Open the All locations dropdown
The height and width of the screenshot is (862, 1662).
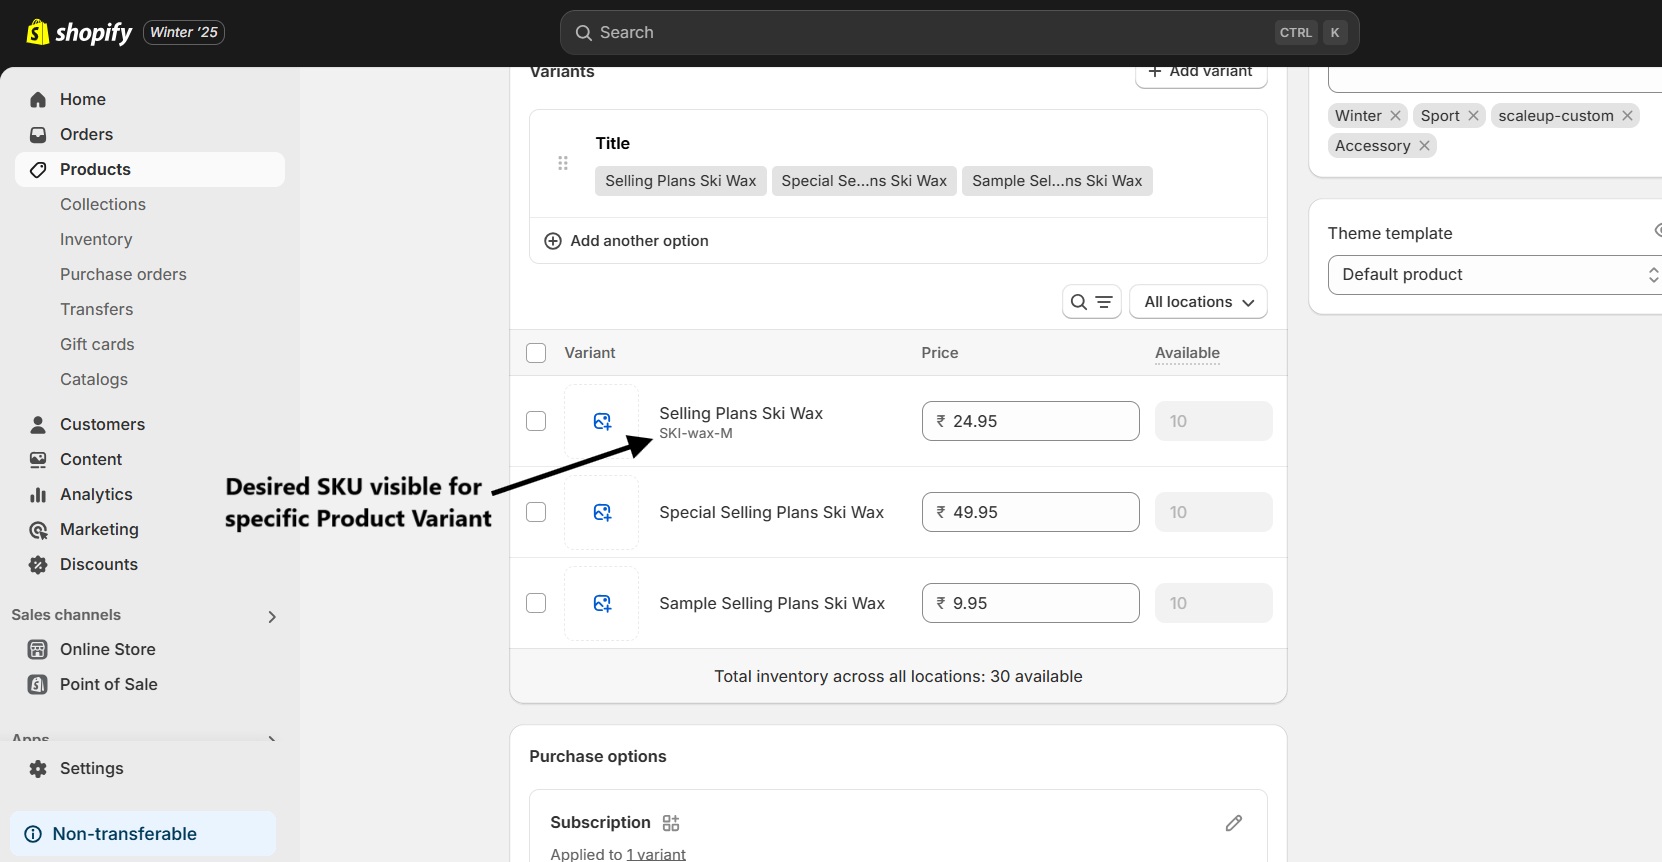[x=1198, y=302]
